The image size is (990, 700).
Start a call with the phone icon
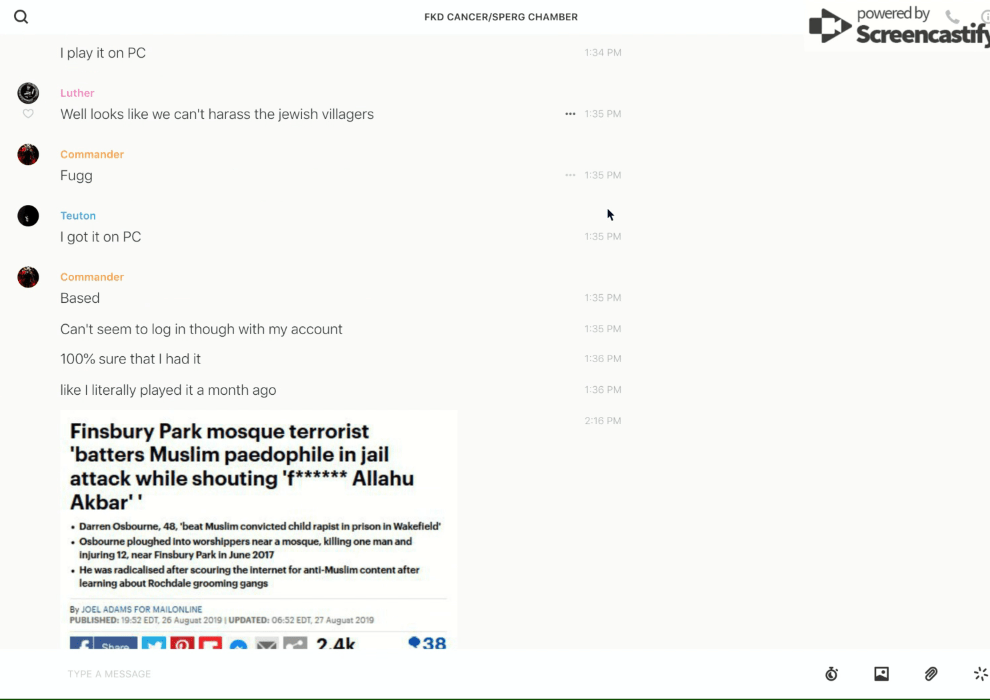pyautogui.click(x=952, y=17)
